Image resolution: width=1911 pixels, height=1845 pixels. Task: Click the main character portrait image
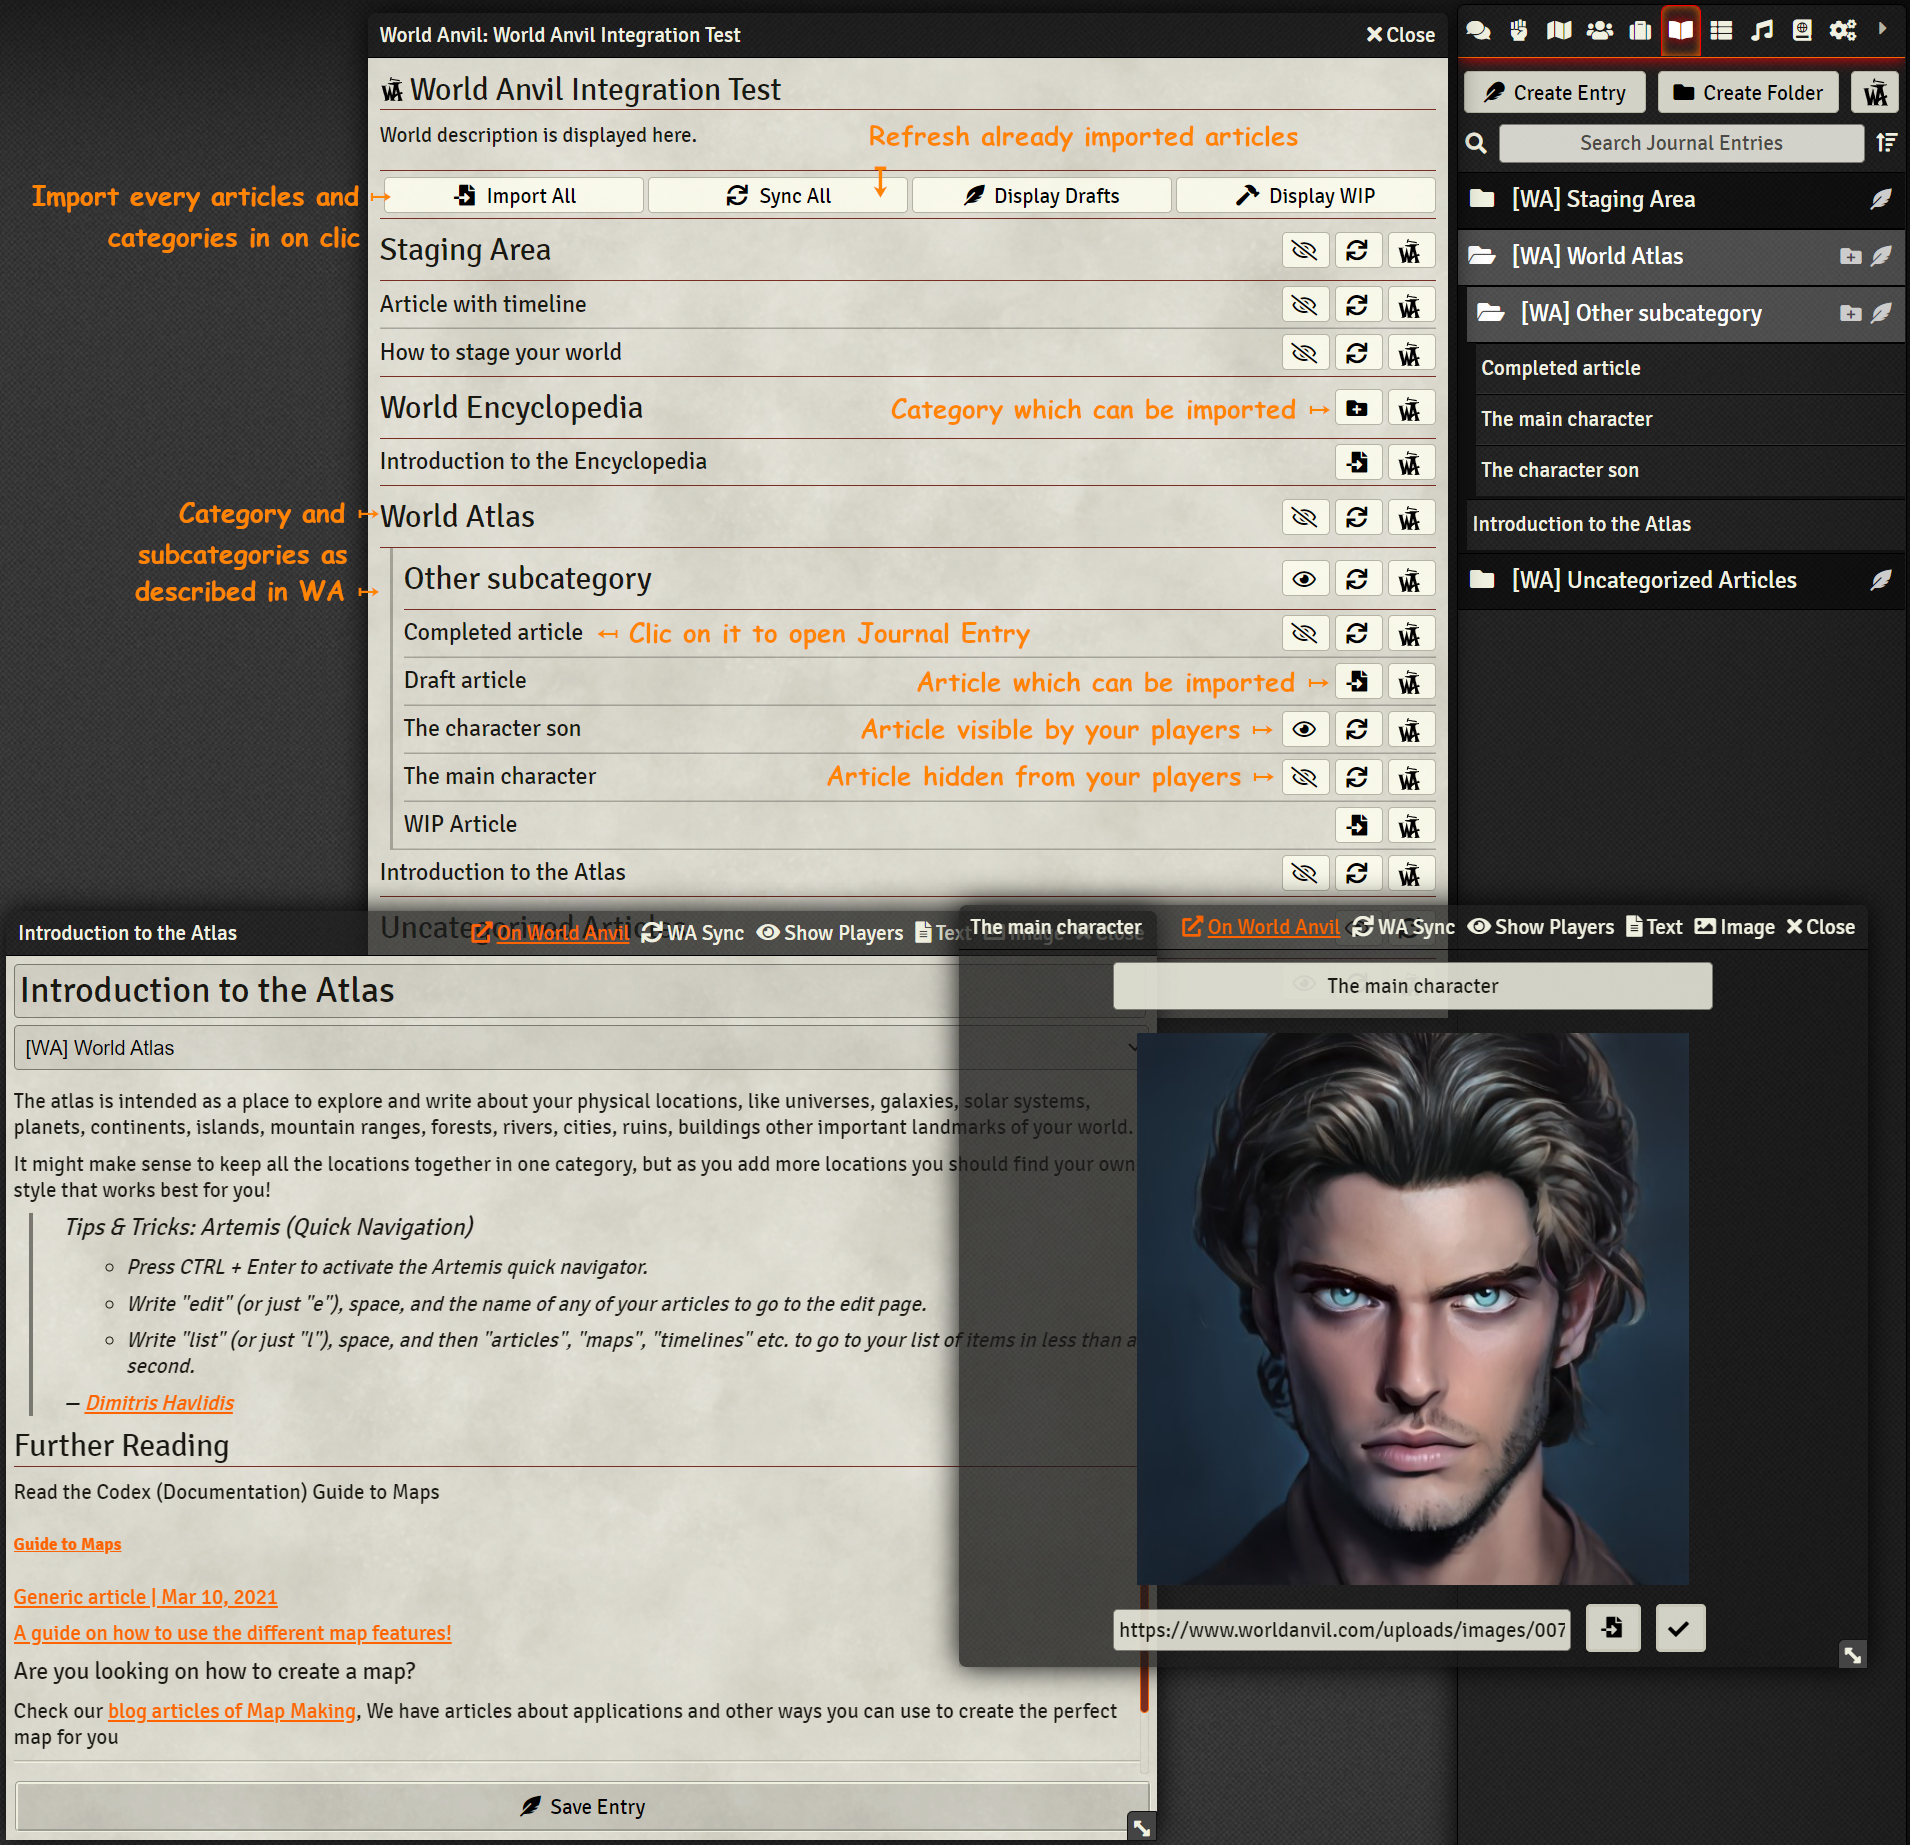point(1412,1308)
